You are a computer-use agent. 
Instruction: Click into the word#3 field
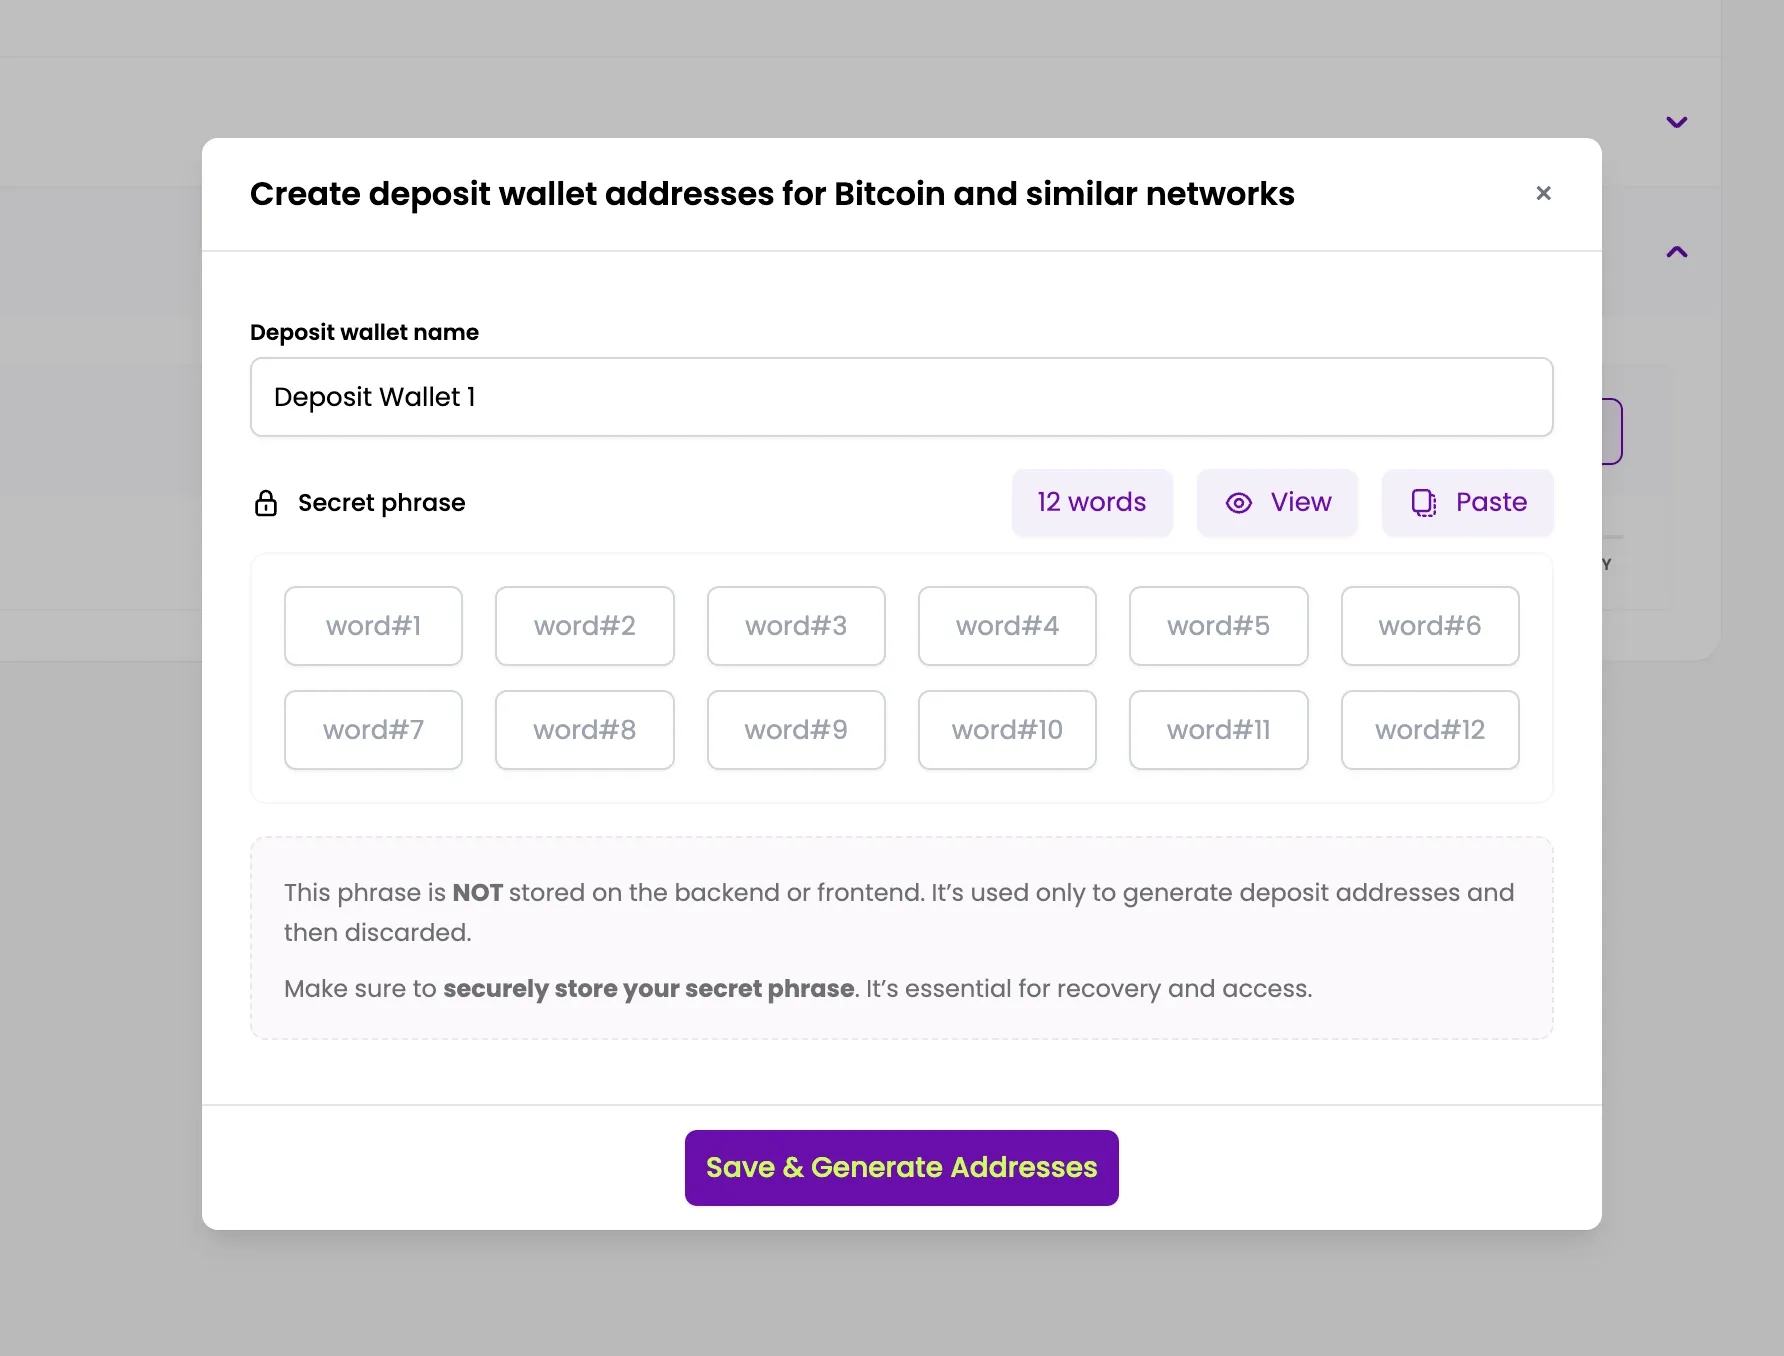click(x=795, y=626)
